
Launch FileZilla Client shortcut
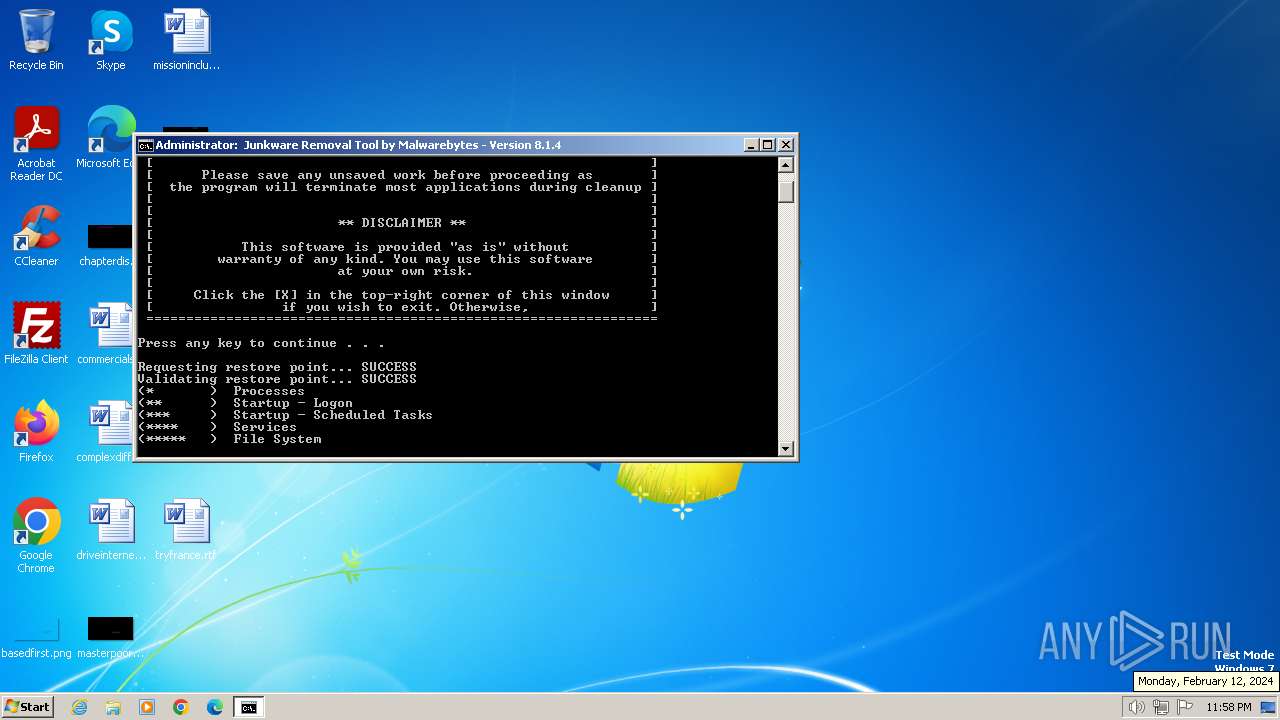coord(36,334)
